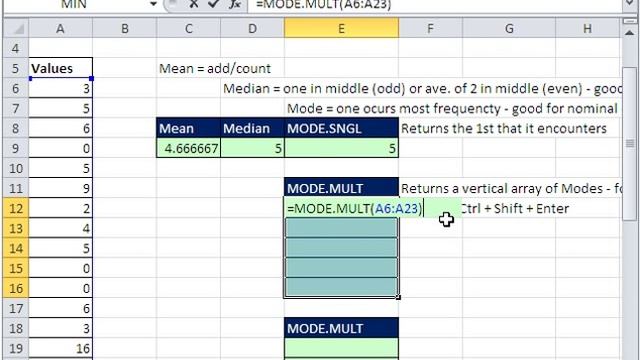Image resolution: width=640 pixels, height=360 pixels.
Task: Click the highlighted cell E16
Action: 341,288
